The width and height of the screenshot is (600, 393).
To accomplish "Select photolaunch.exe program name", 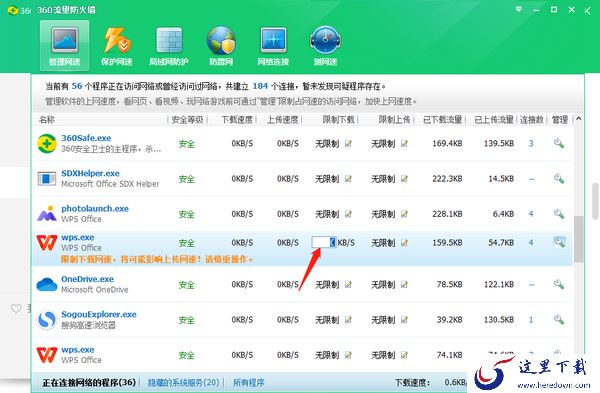I will 95,209.
